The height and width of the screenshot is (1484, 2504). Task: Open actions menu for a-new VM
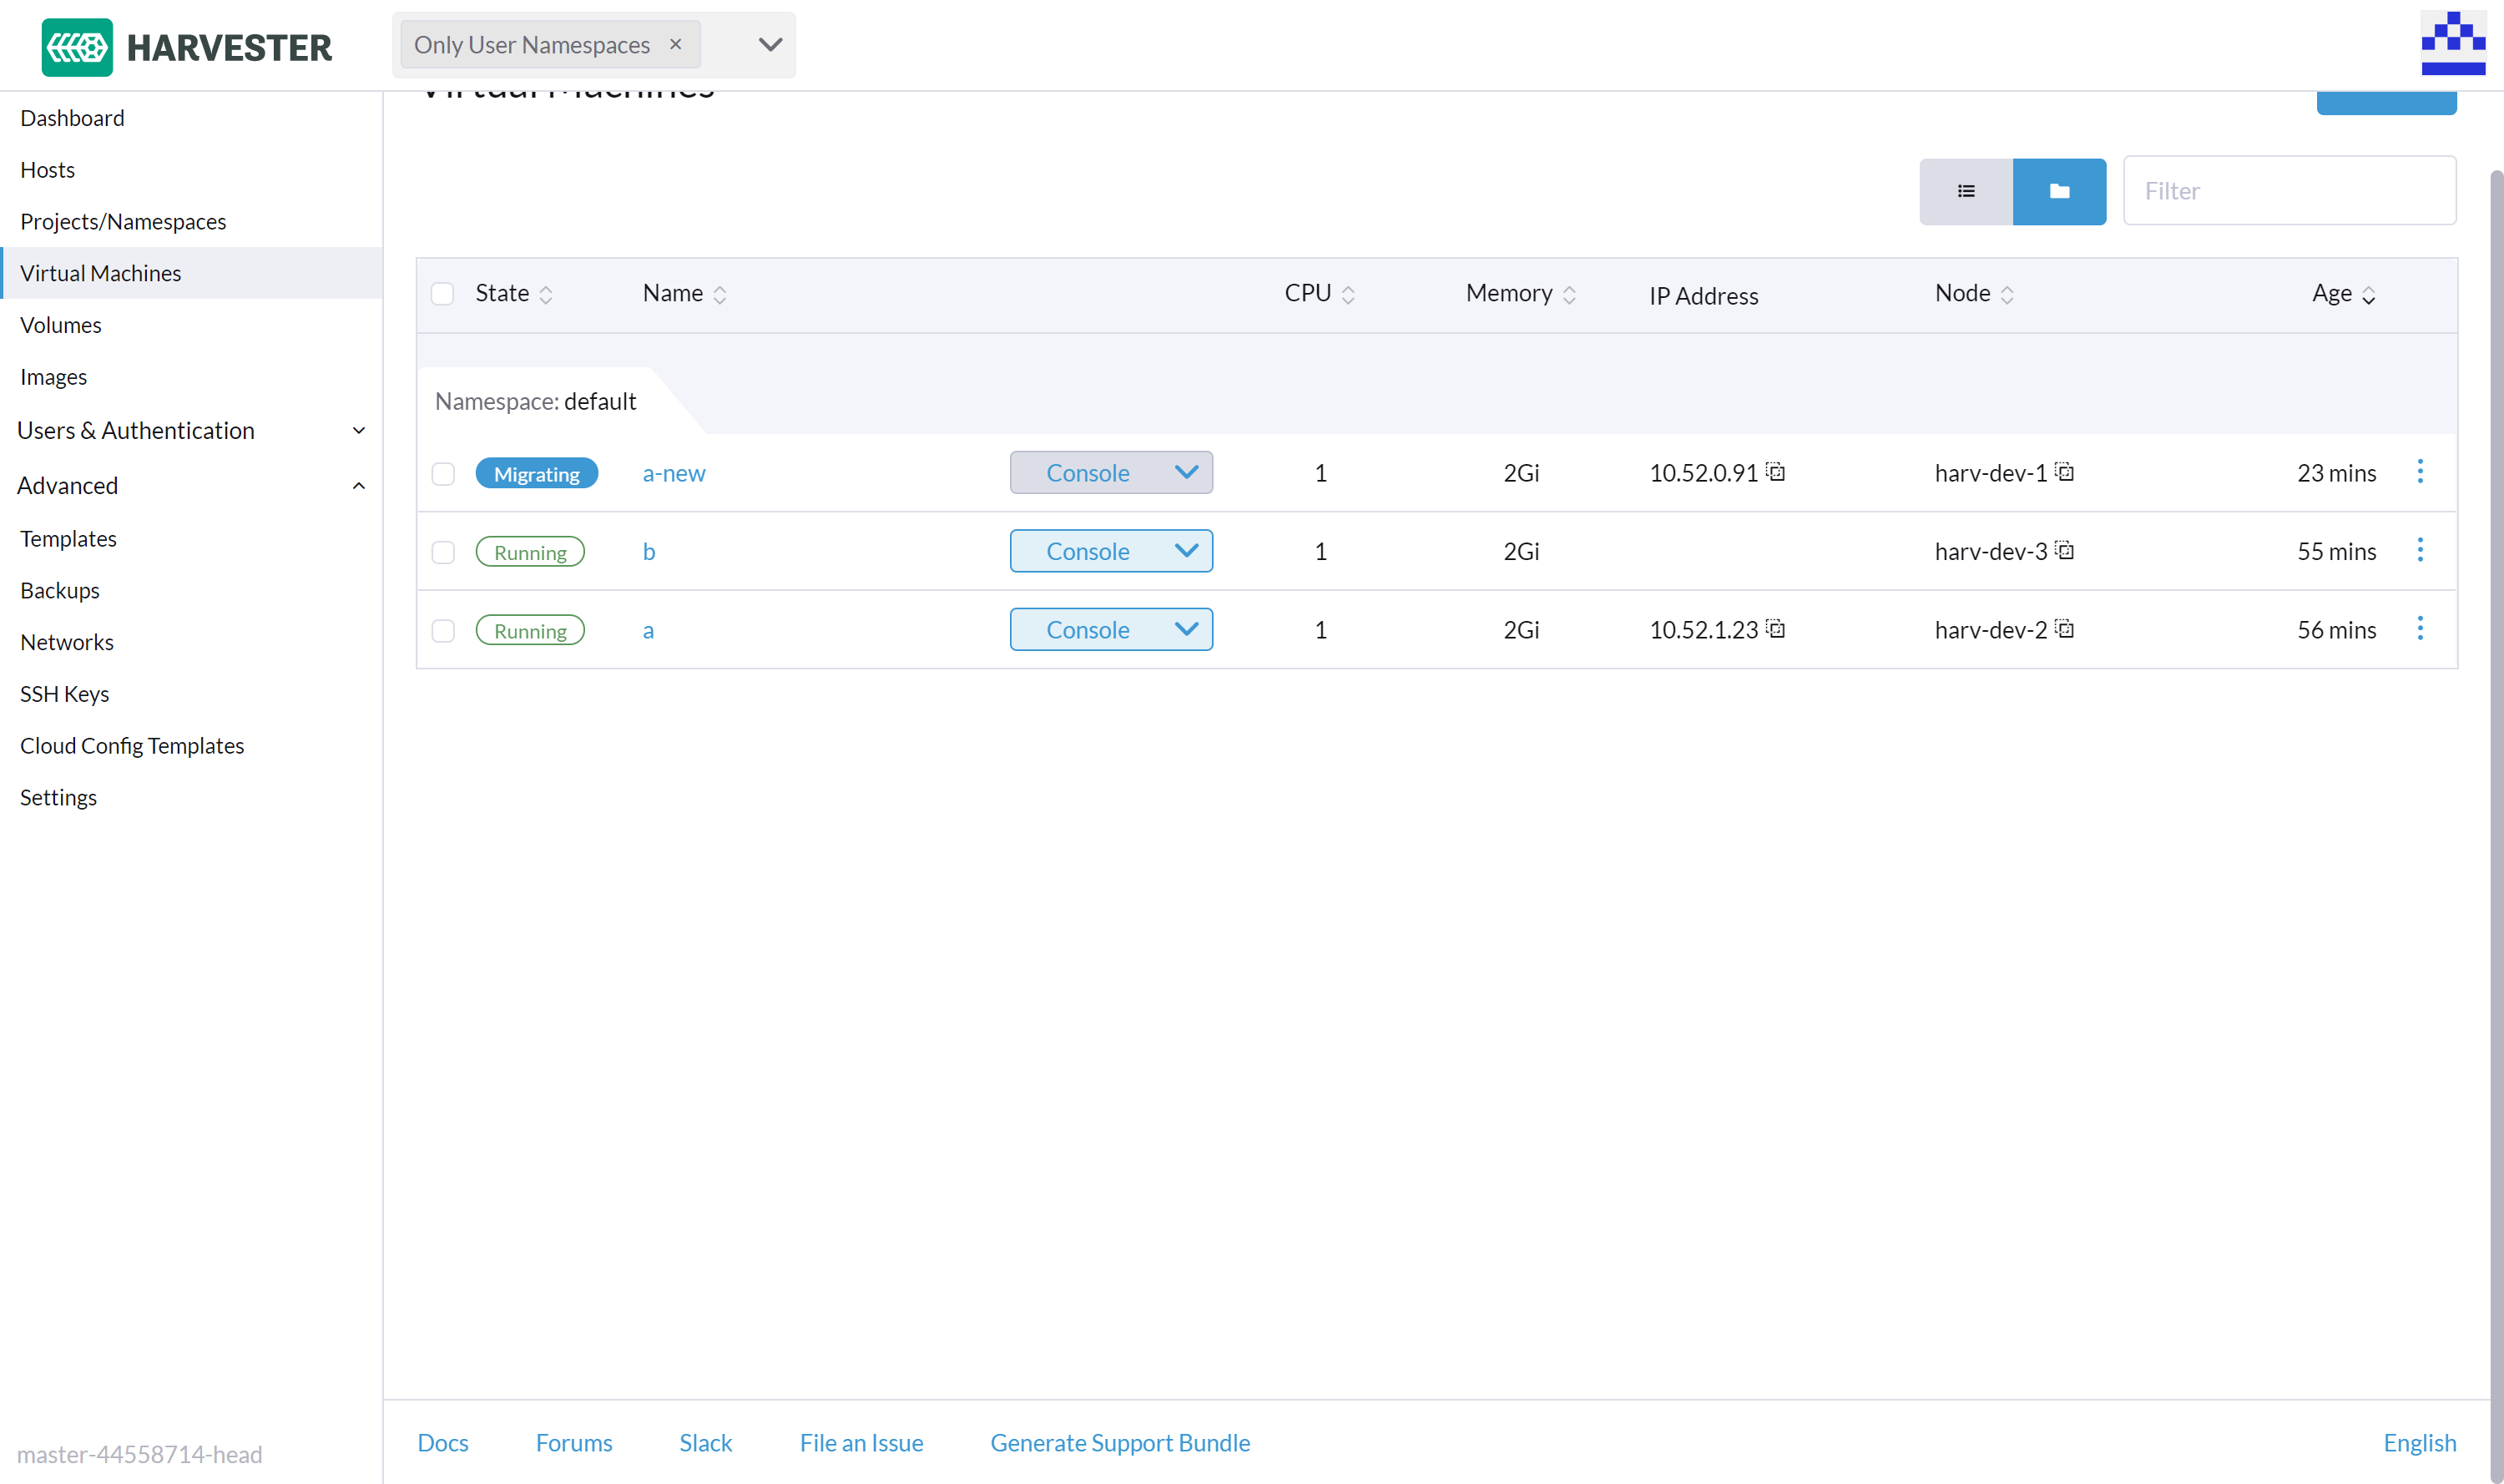point(2419,472)
